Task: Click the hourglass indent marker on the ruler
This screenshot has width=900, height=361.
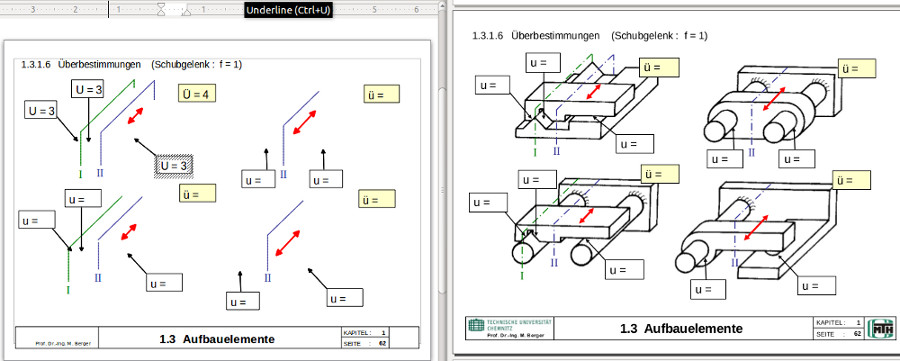Action: coord(162,9)
